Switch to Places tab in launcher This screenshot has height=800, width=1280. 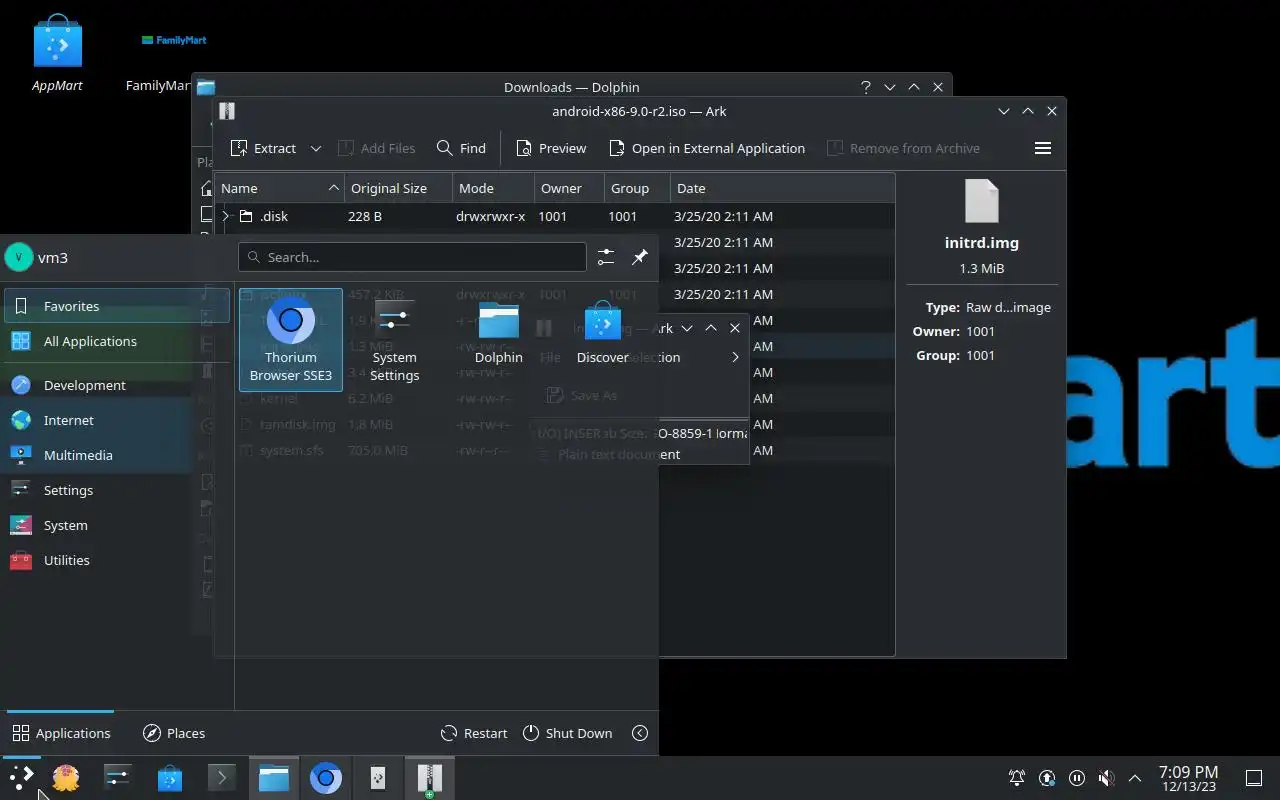[x=174, y=733]
